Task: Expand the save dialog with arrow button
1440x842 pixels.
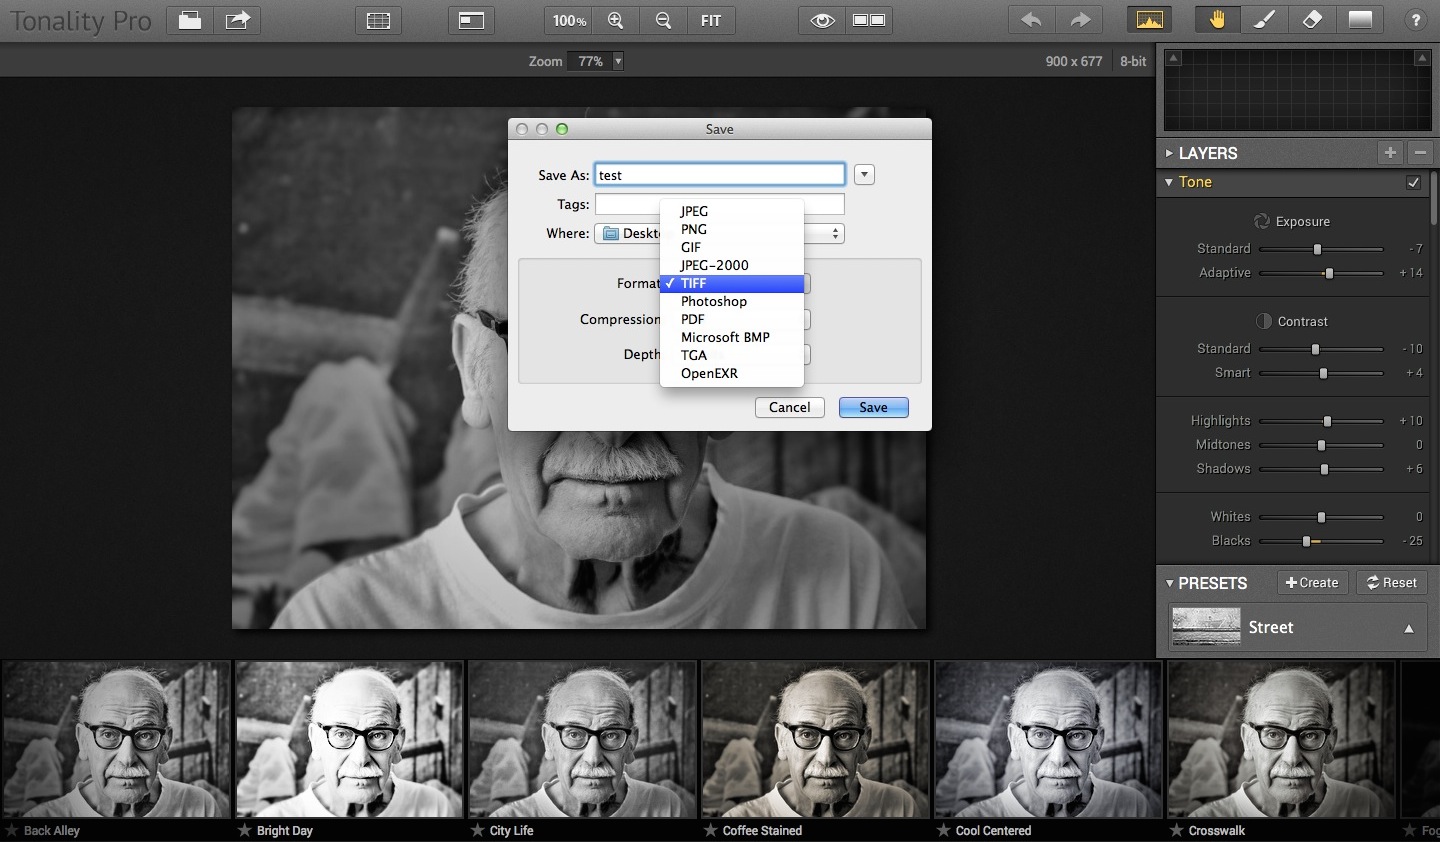Action: pos(864,175)
